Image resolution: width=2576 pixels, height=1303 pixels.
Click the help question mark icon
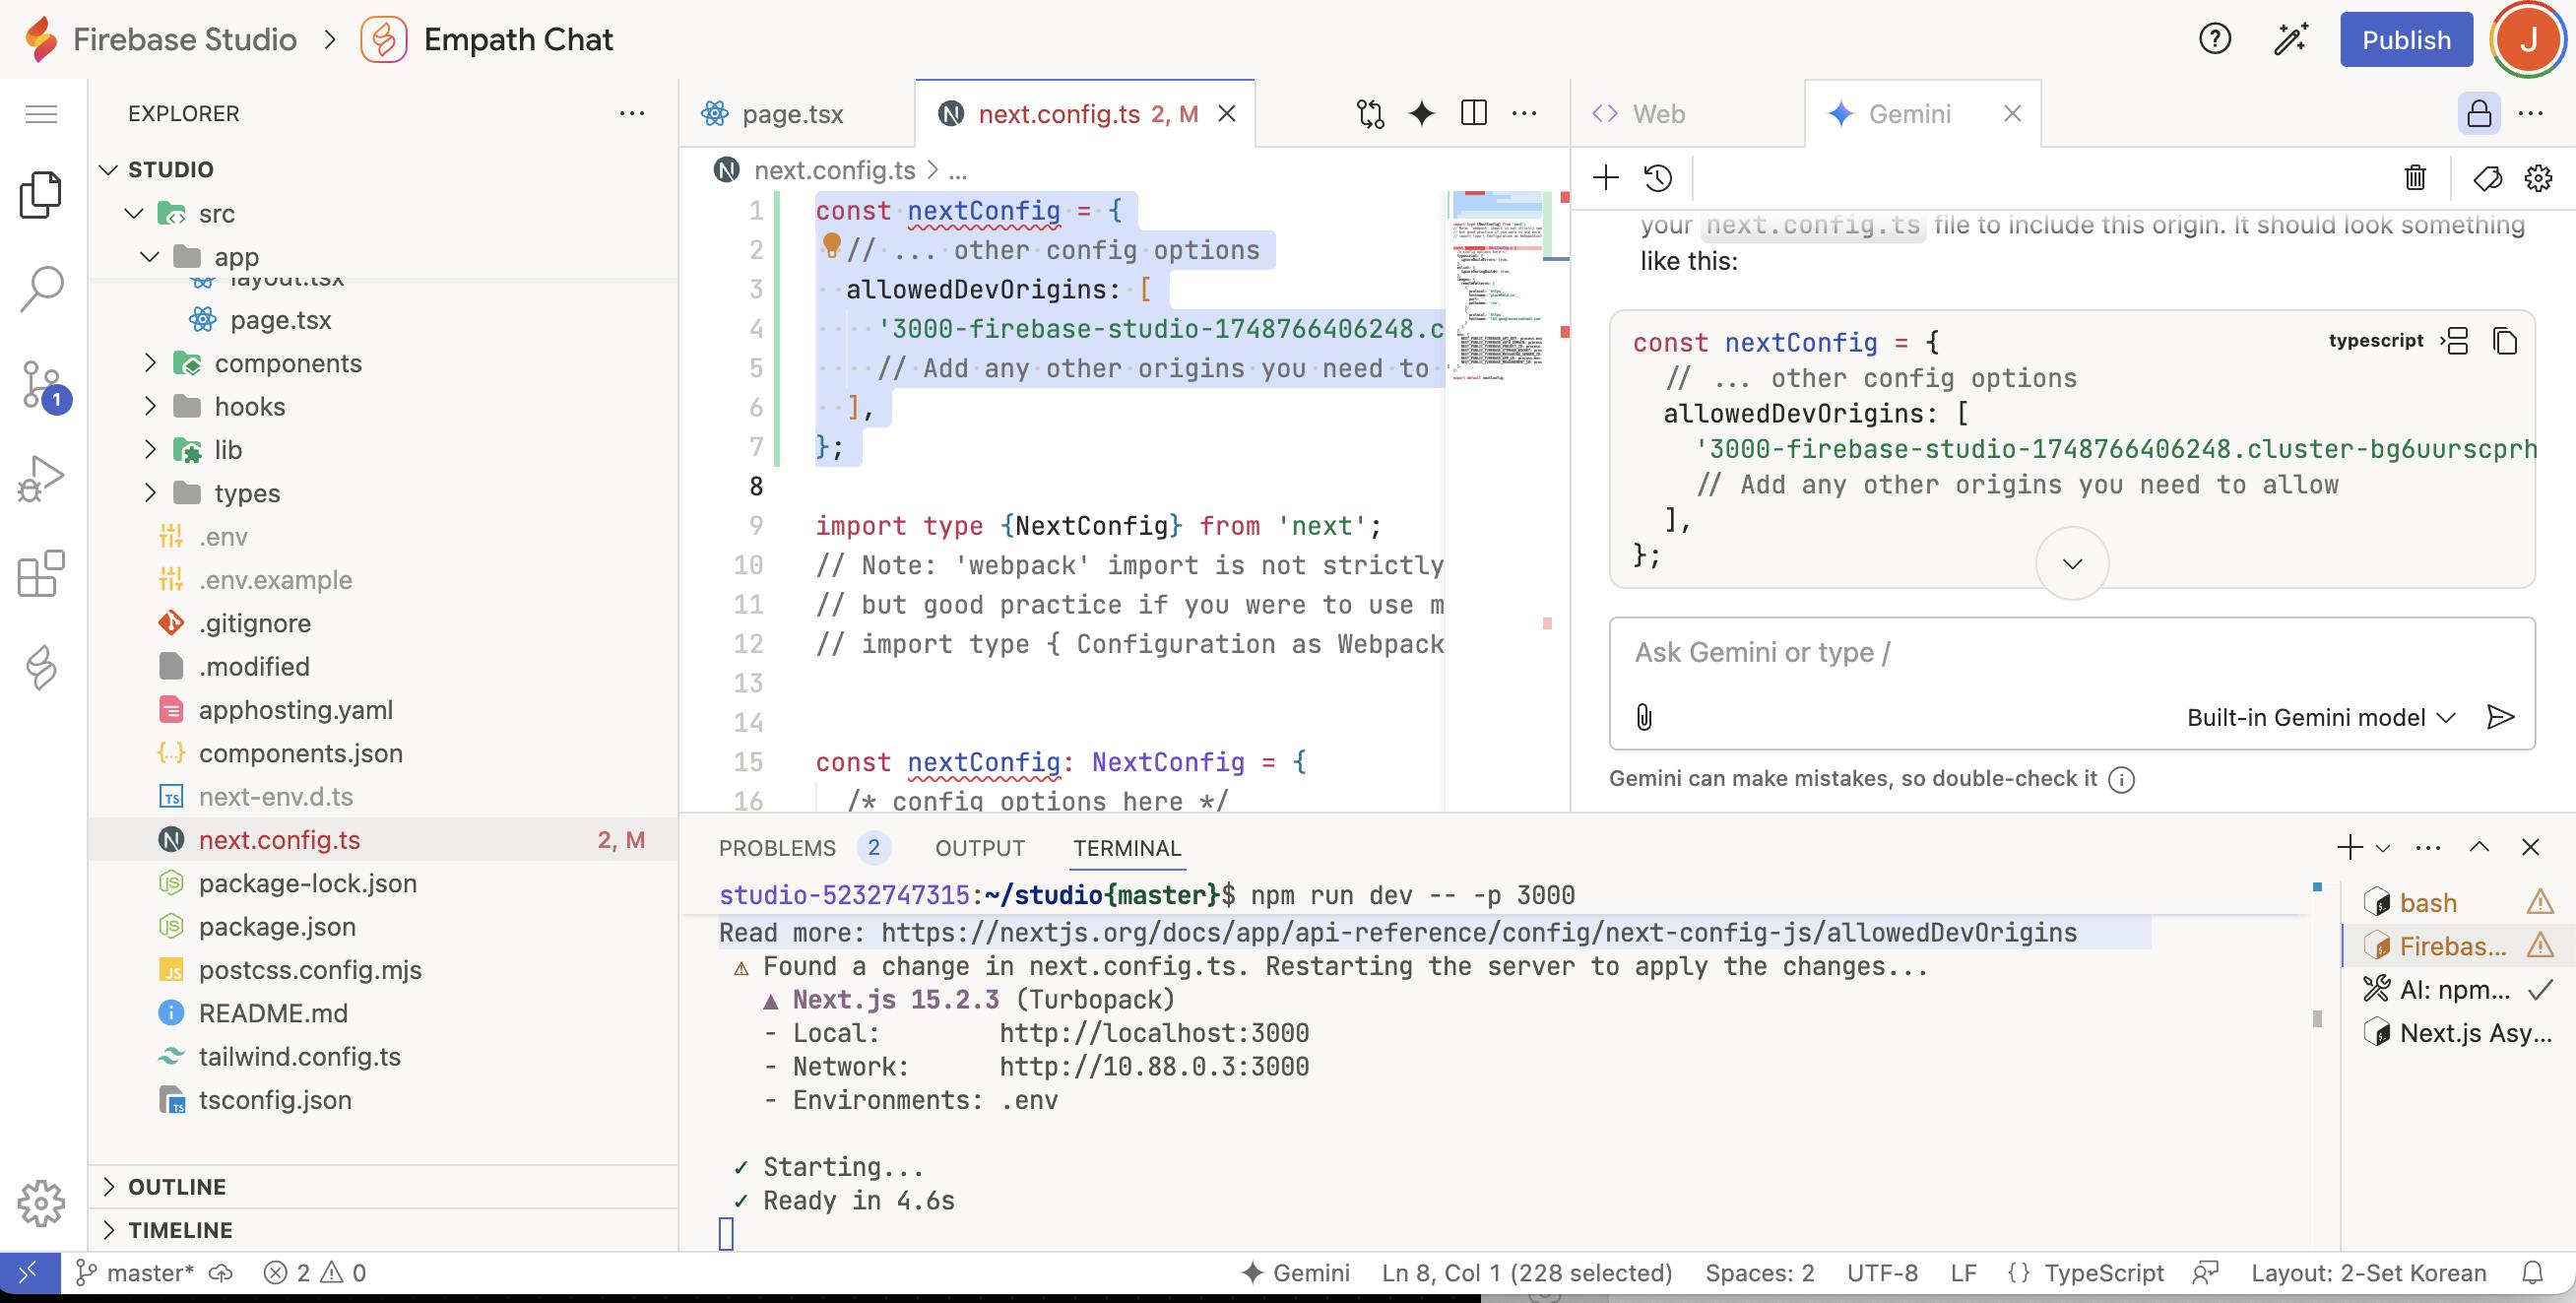[x=2215, y=40]
